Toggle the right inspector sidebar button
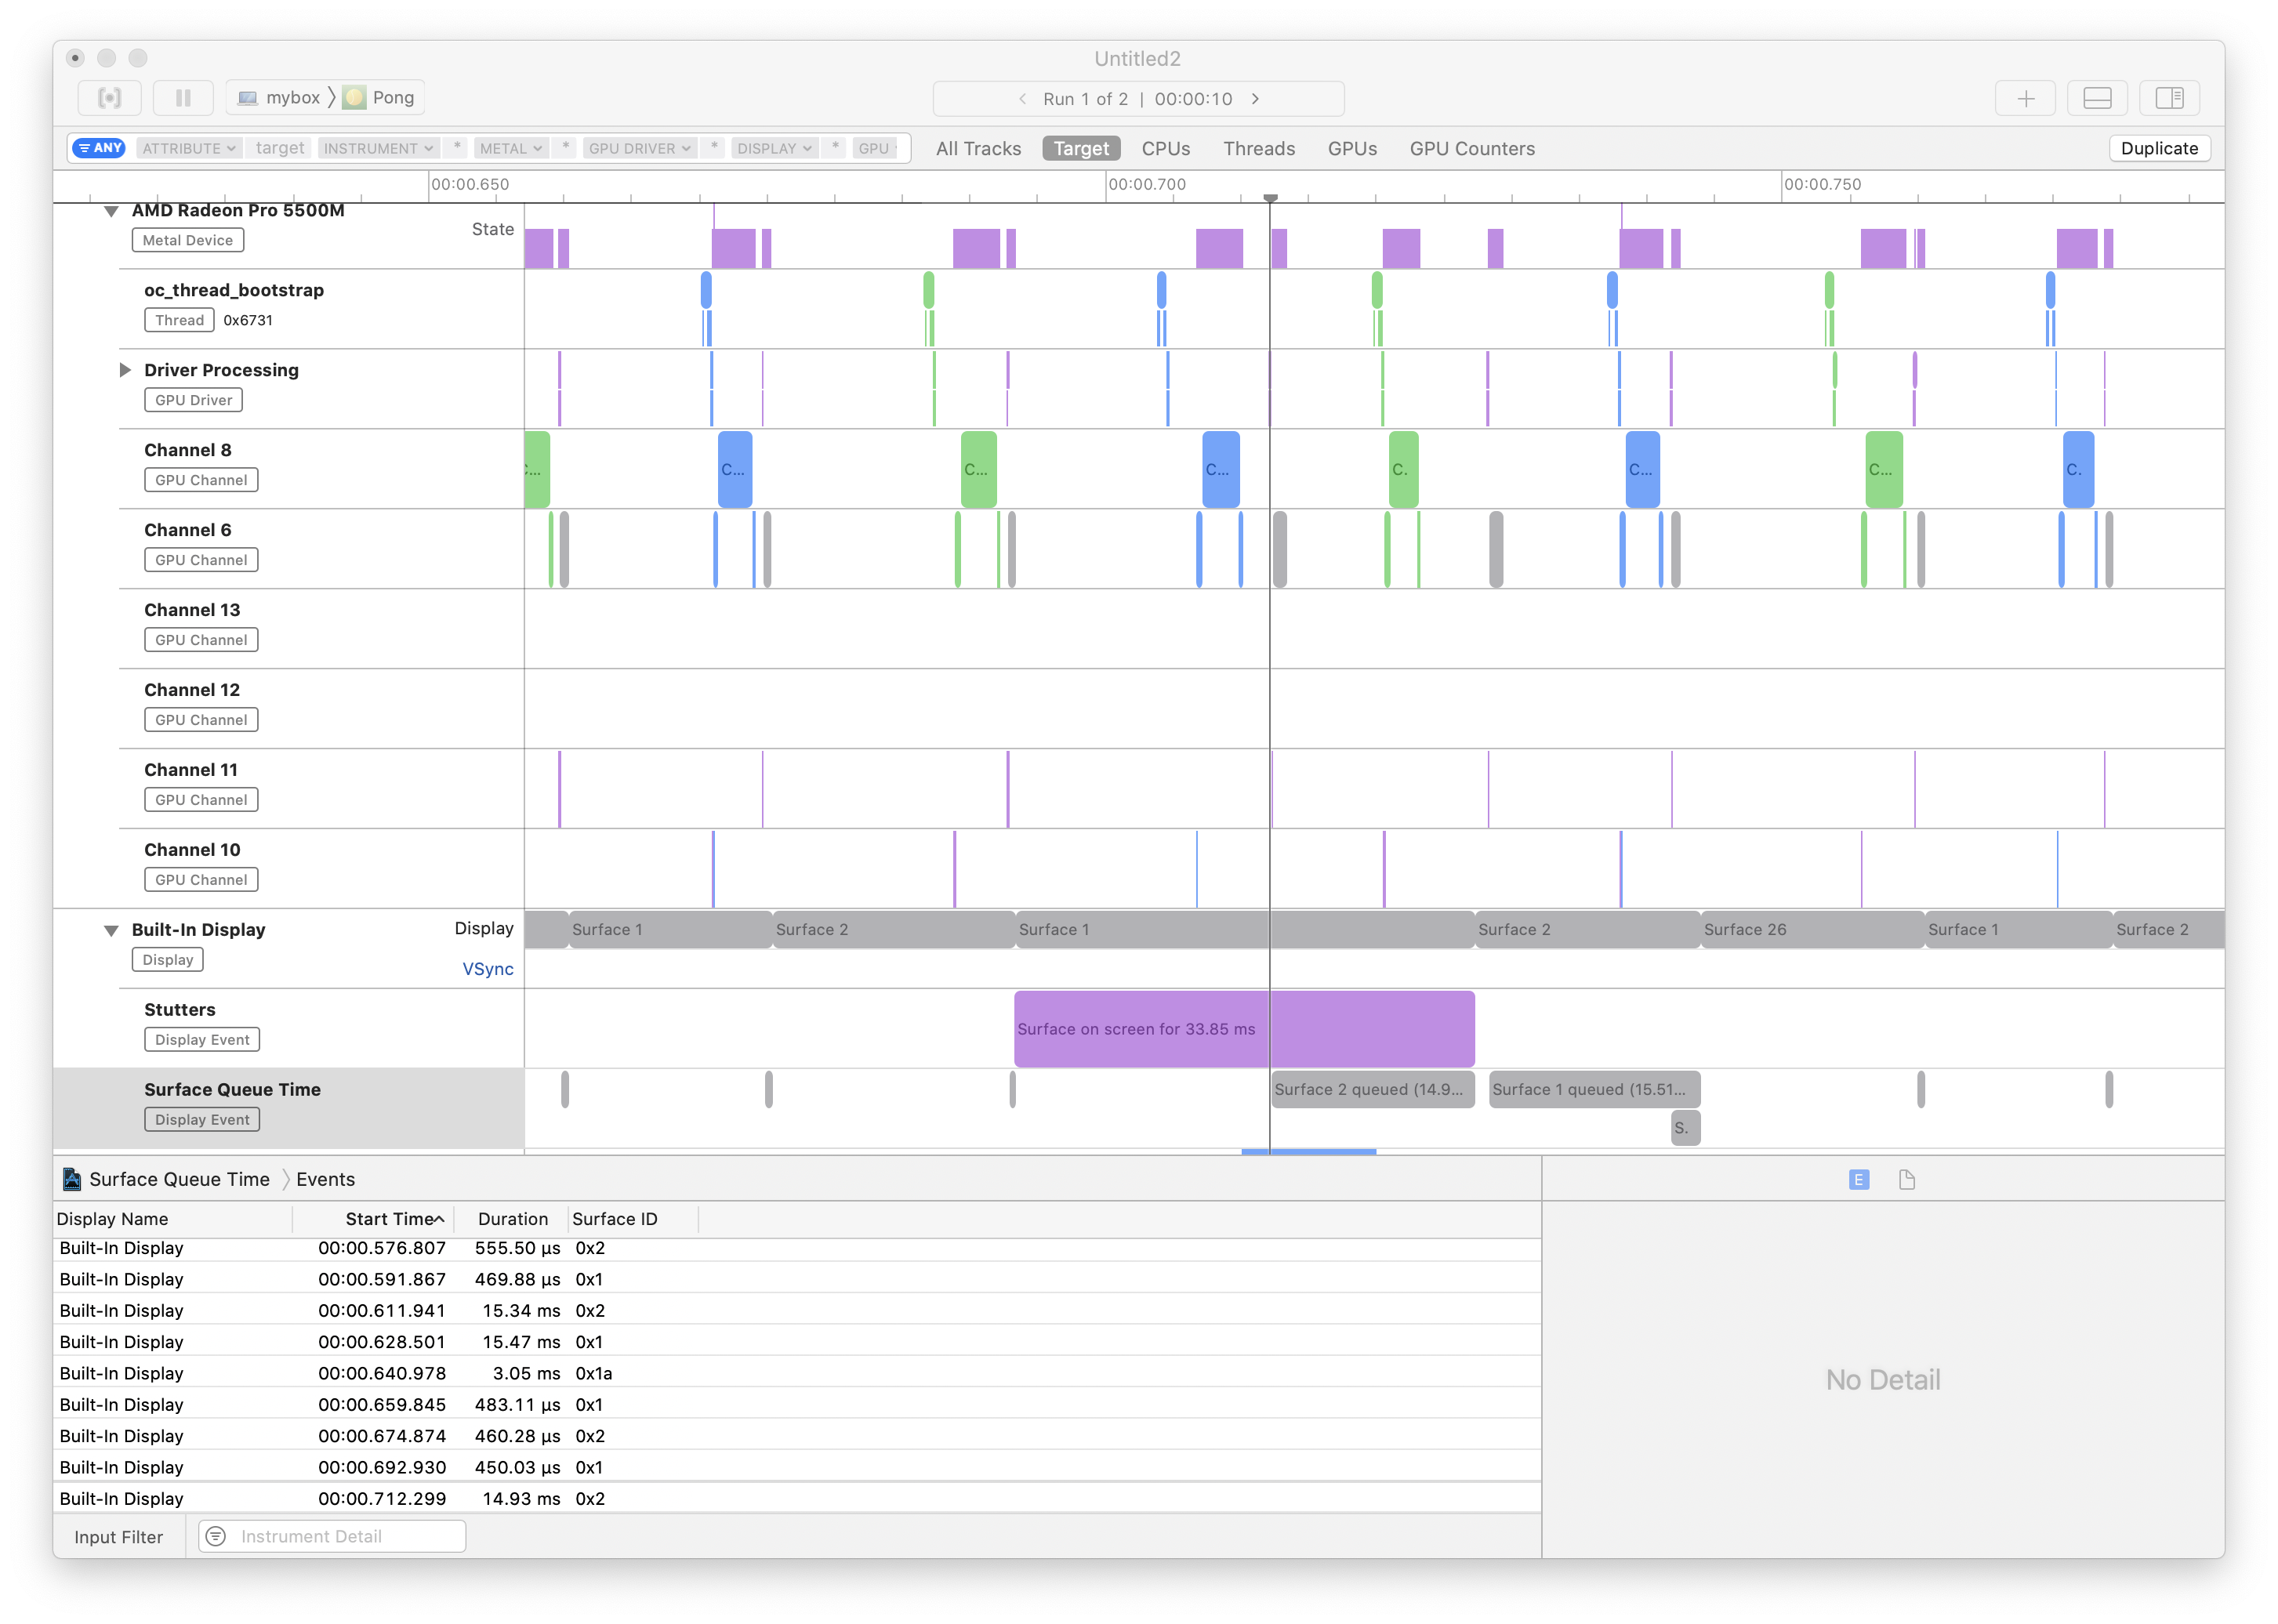Viewport: 2278px width, 1624px height. coord(2169,98)
